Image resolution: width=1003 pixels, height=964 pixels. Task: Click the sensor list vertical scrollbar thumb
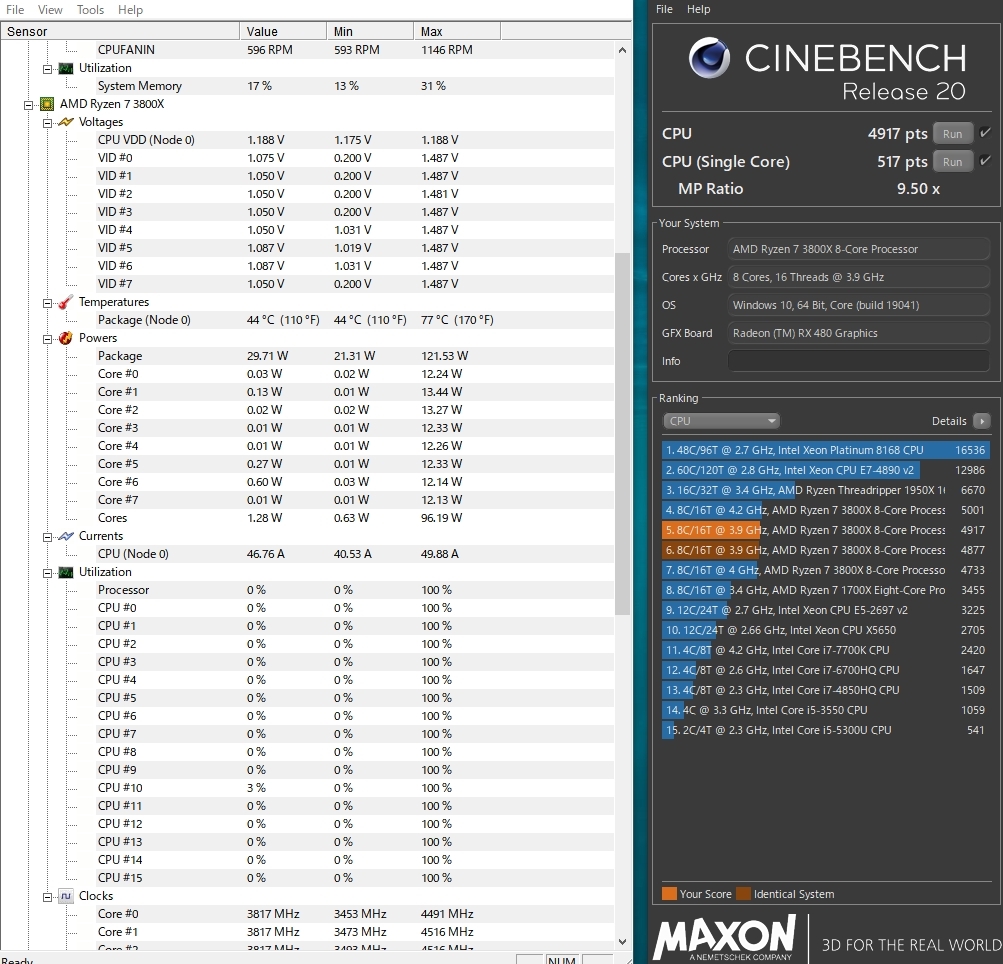pyautogui.click(x=622, y=434)
